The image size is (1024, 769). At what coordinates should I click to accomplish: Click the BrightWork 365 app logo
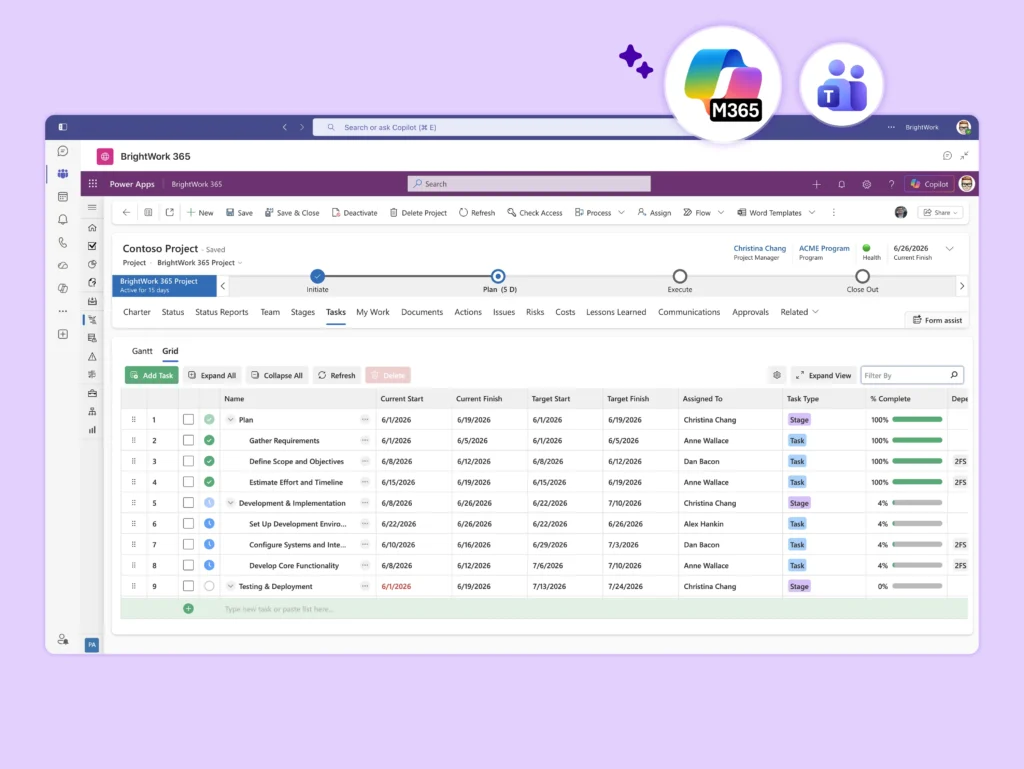tap(104, 157)
